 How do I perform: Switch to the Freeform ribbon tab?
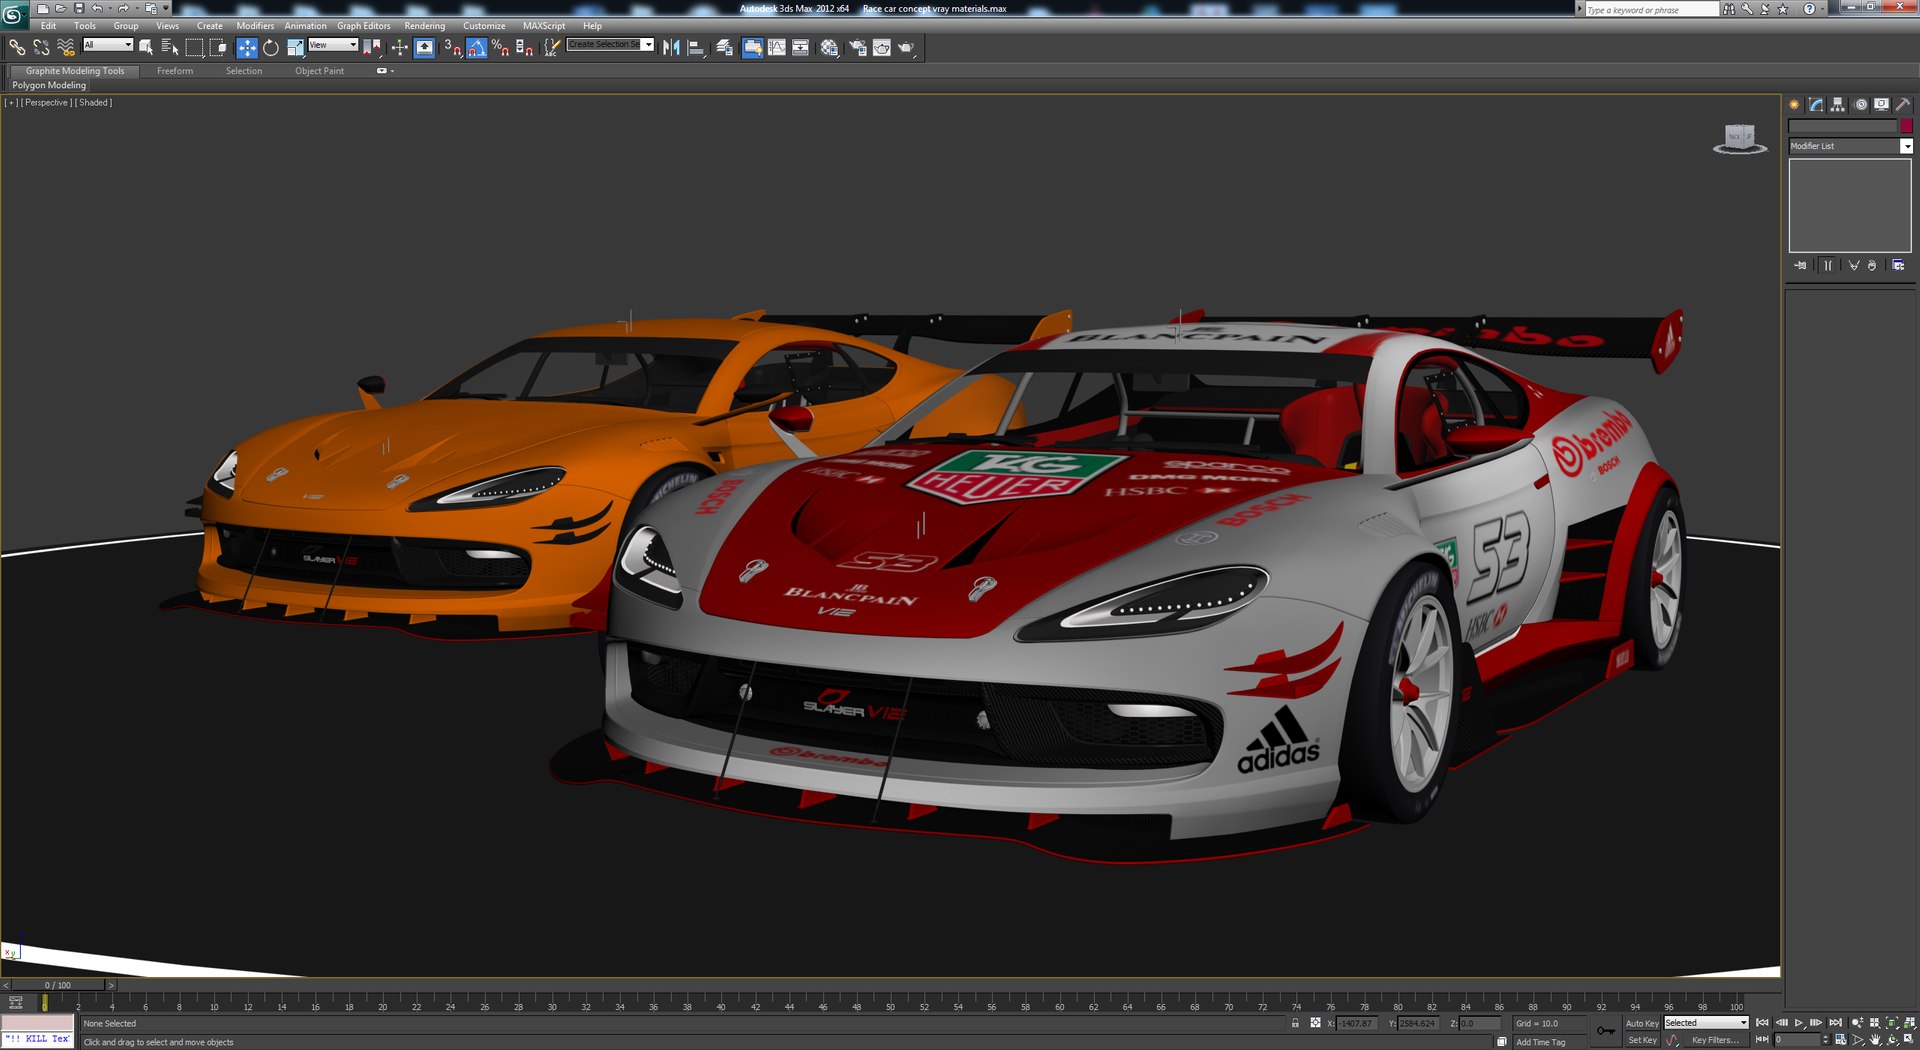tap(175, 71)
